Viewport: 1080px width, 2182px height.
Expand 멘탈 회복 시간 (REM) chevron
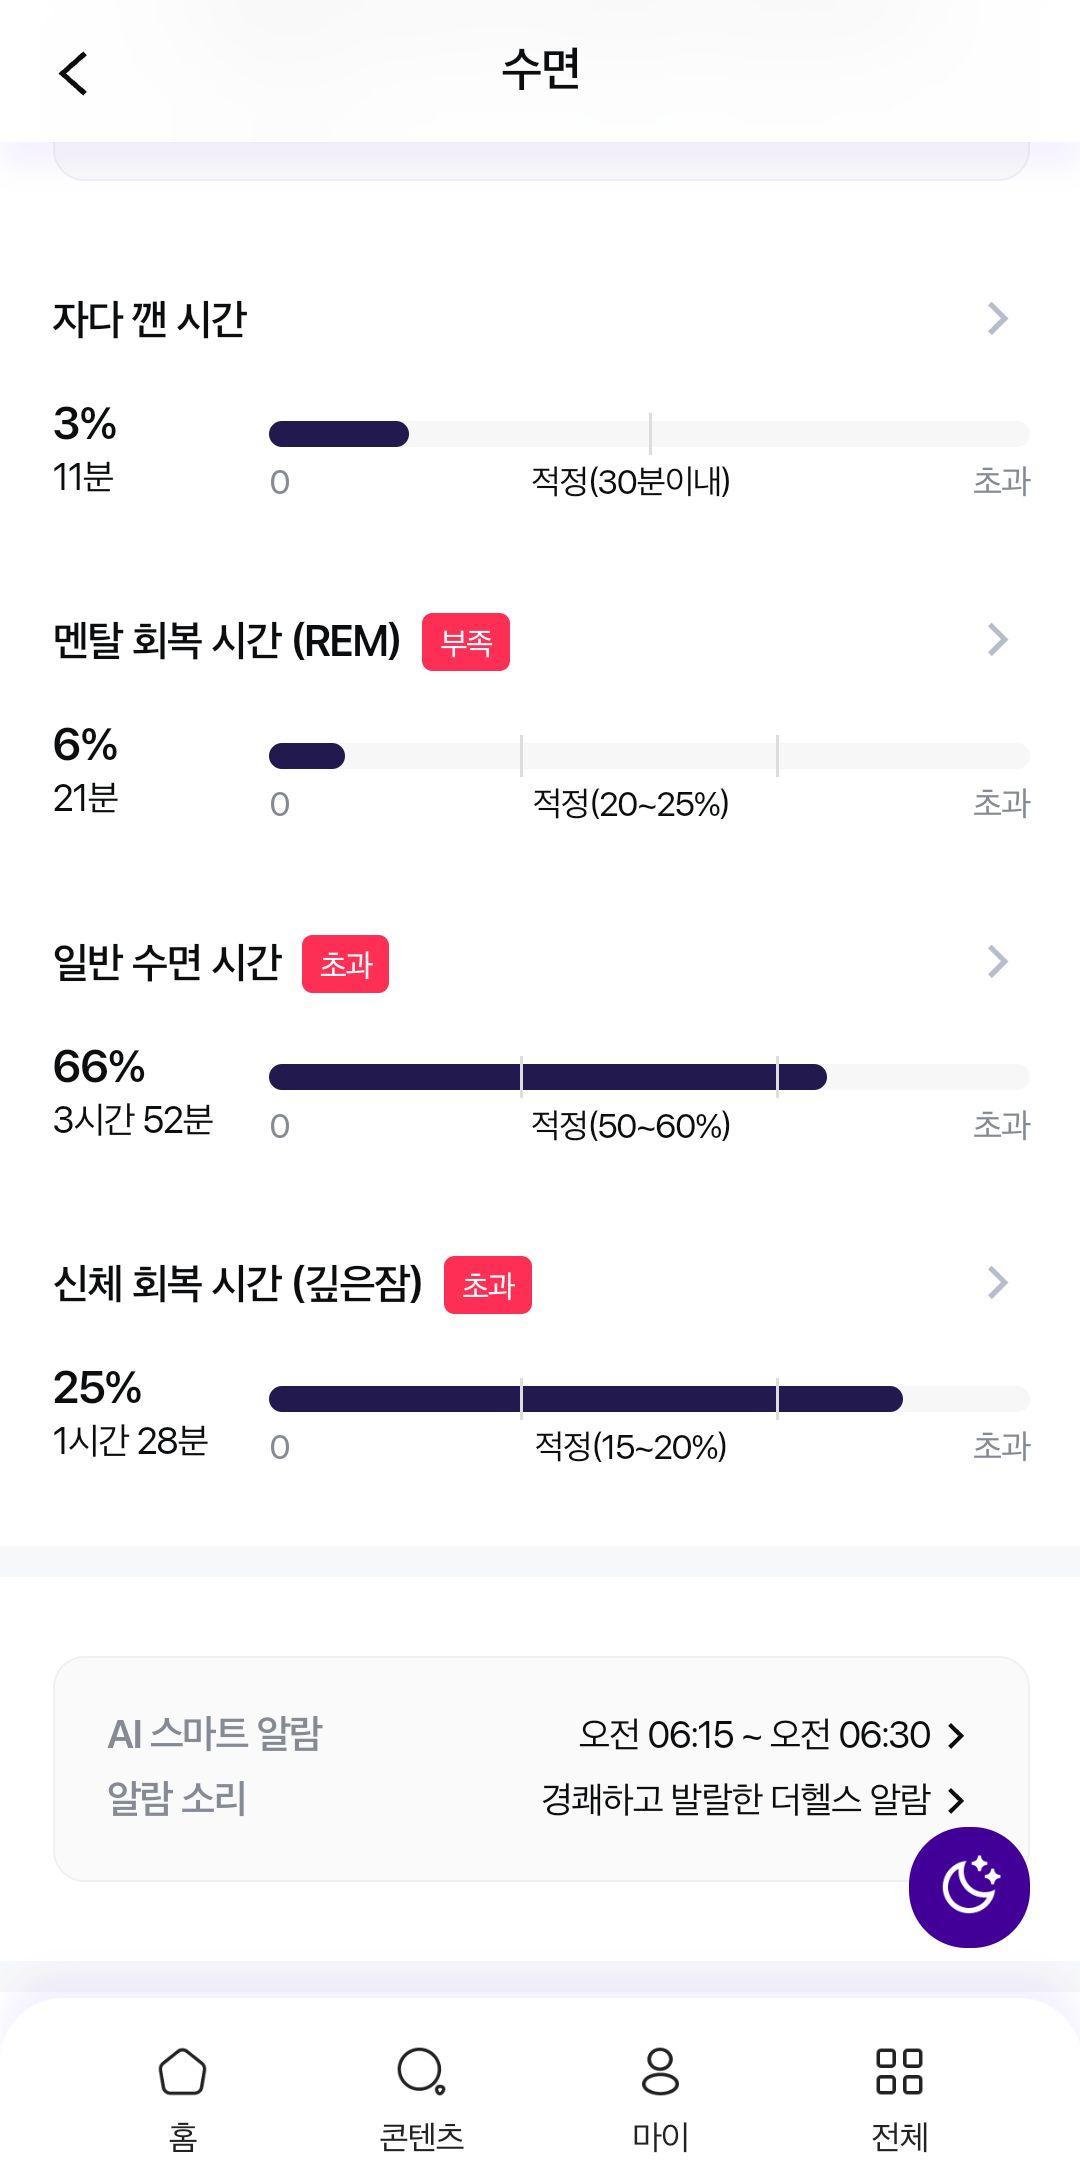point(997,639)
